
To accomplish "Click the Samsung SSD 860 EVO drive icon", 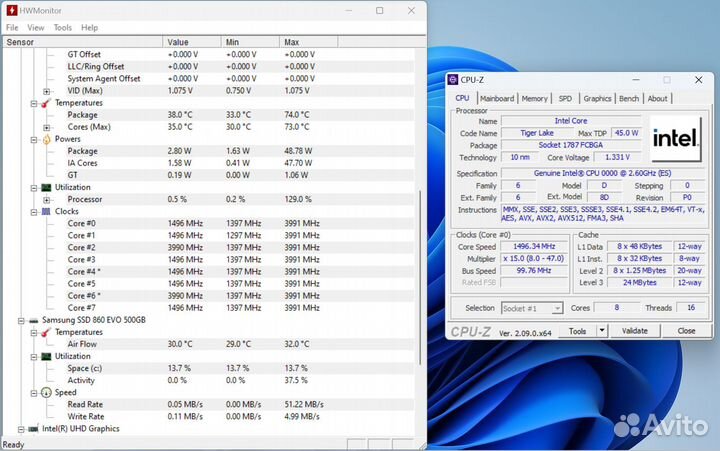I will point(34,320).
